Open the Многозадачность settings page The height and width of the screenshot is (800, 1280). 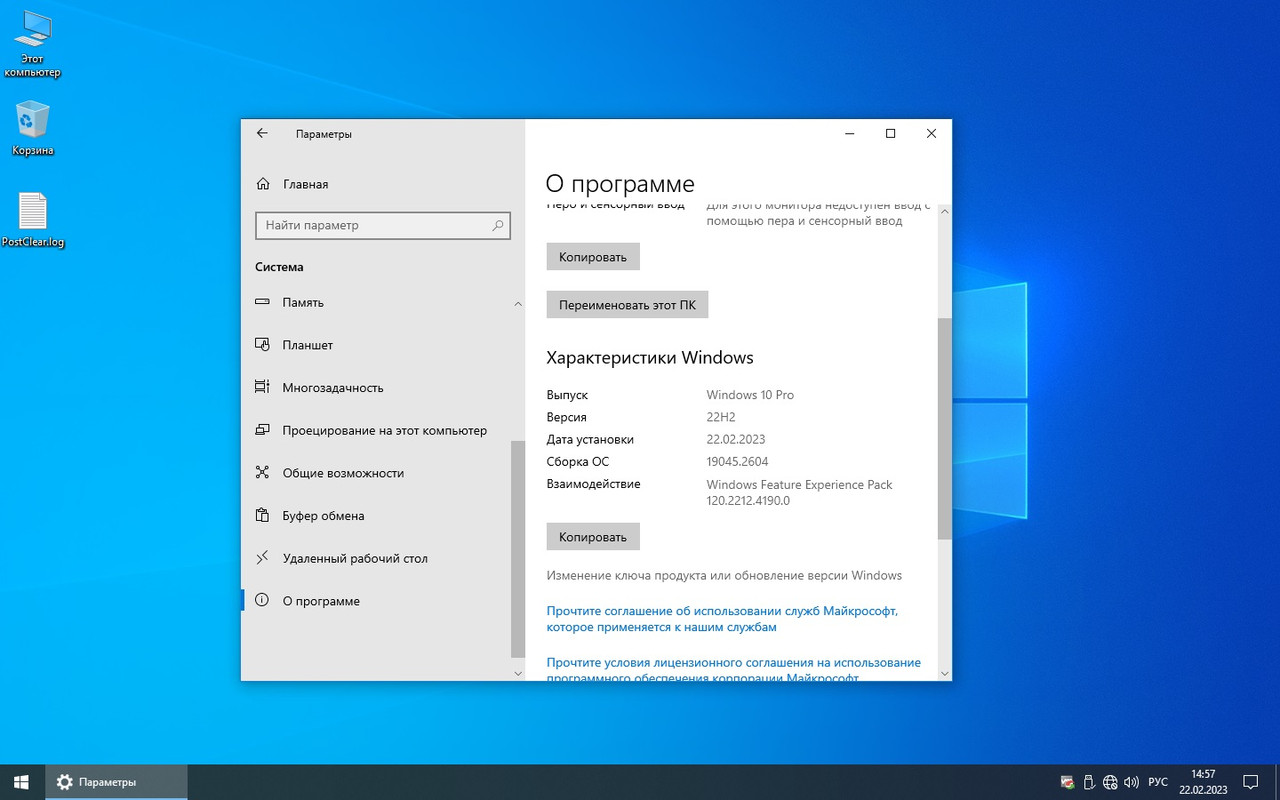pos(383,388)
